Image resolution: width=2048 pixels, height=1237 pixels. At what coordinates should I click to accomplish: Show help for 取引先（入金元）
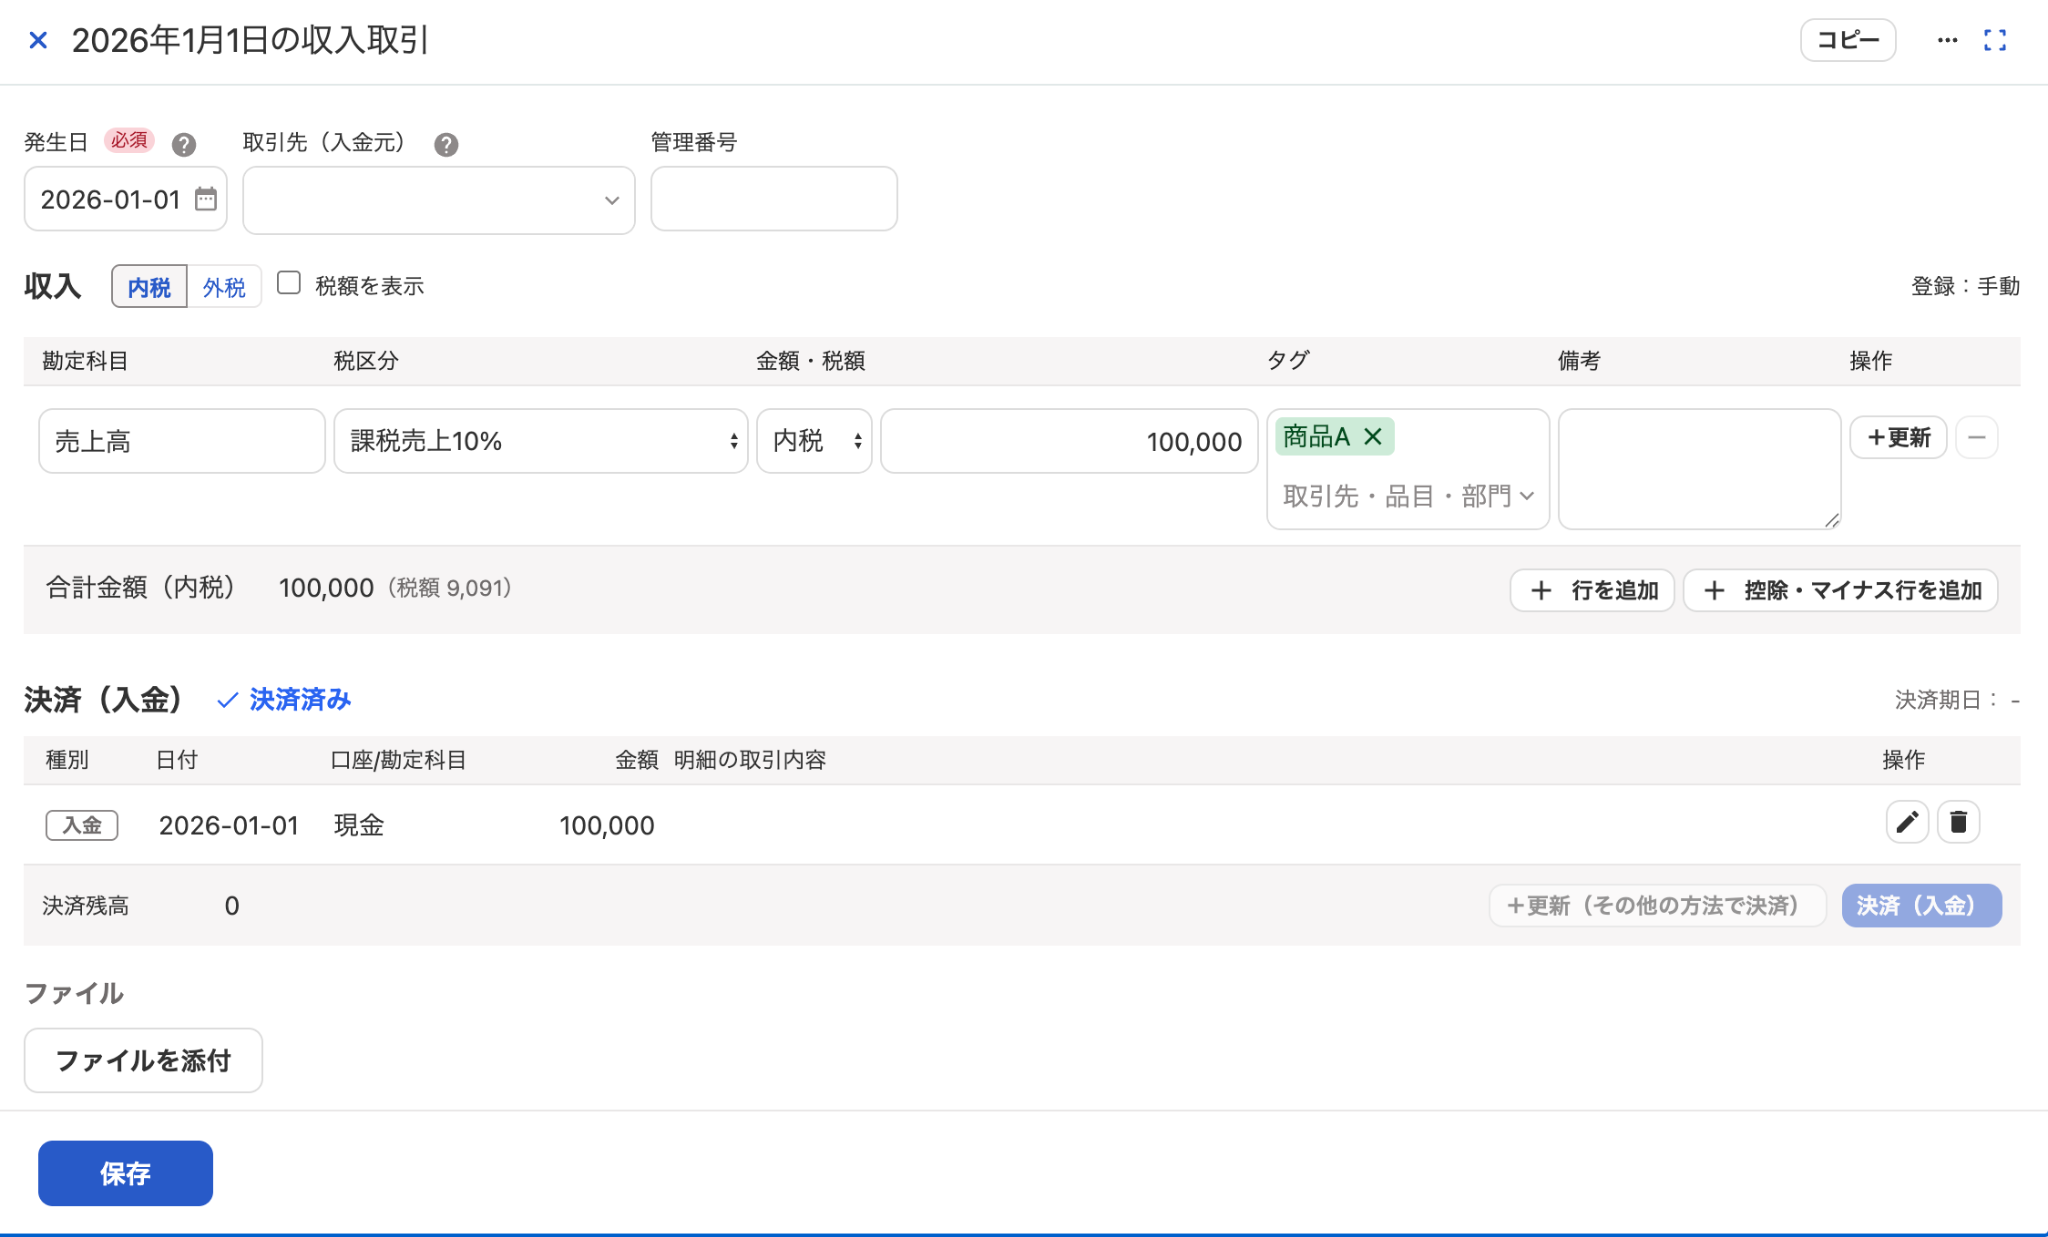coord(446,144)
